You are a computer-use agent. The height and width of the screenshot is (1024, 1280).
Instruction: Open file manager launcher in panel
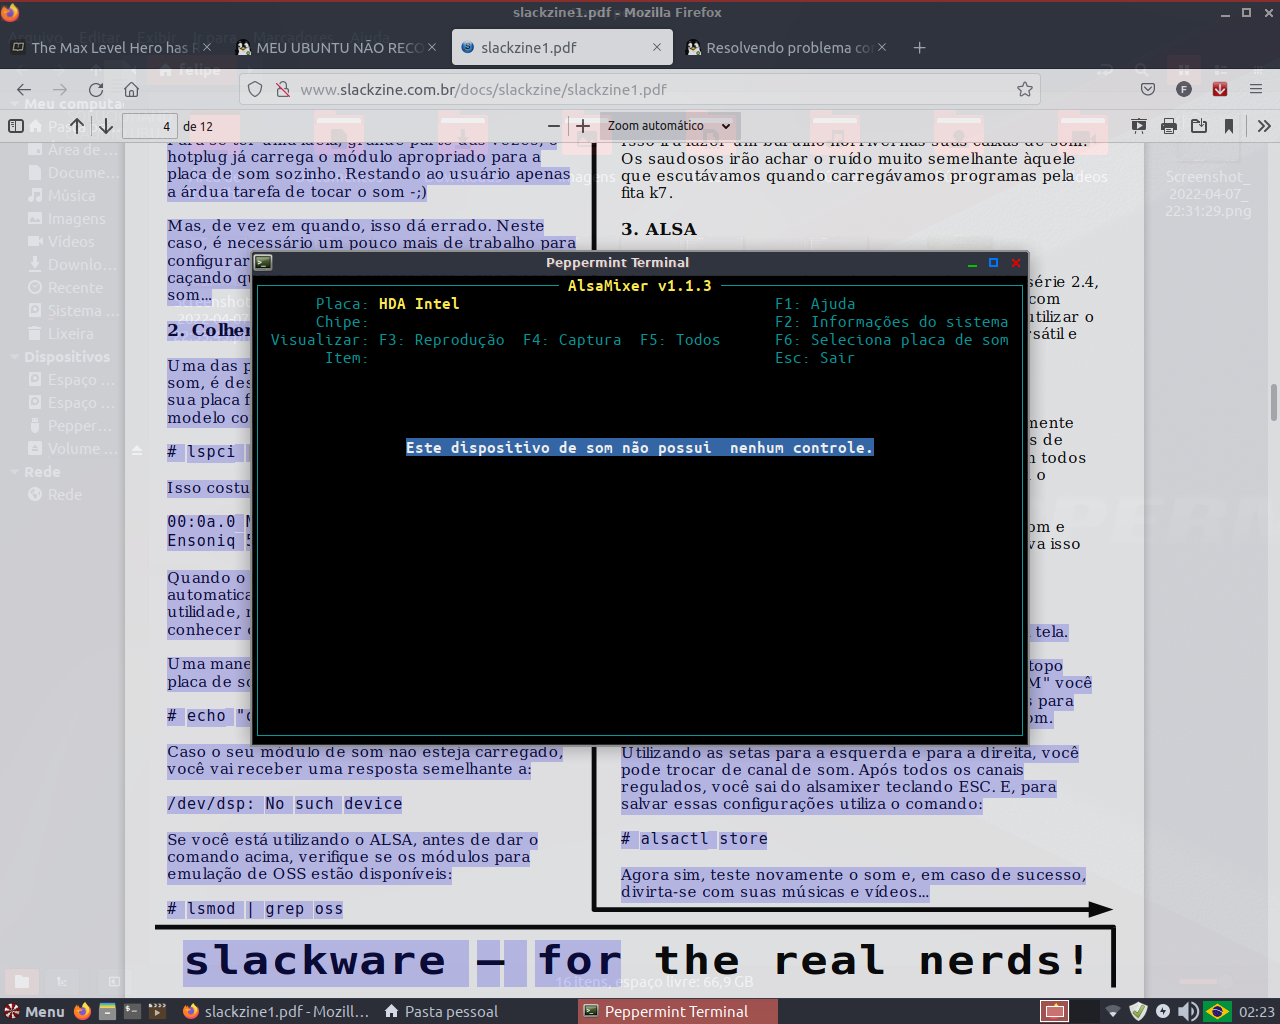coord(107,1011)
